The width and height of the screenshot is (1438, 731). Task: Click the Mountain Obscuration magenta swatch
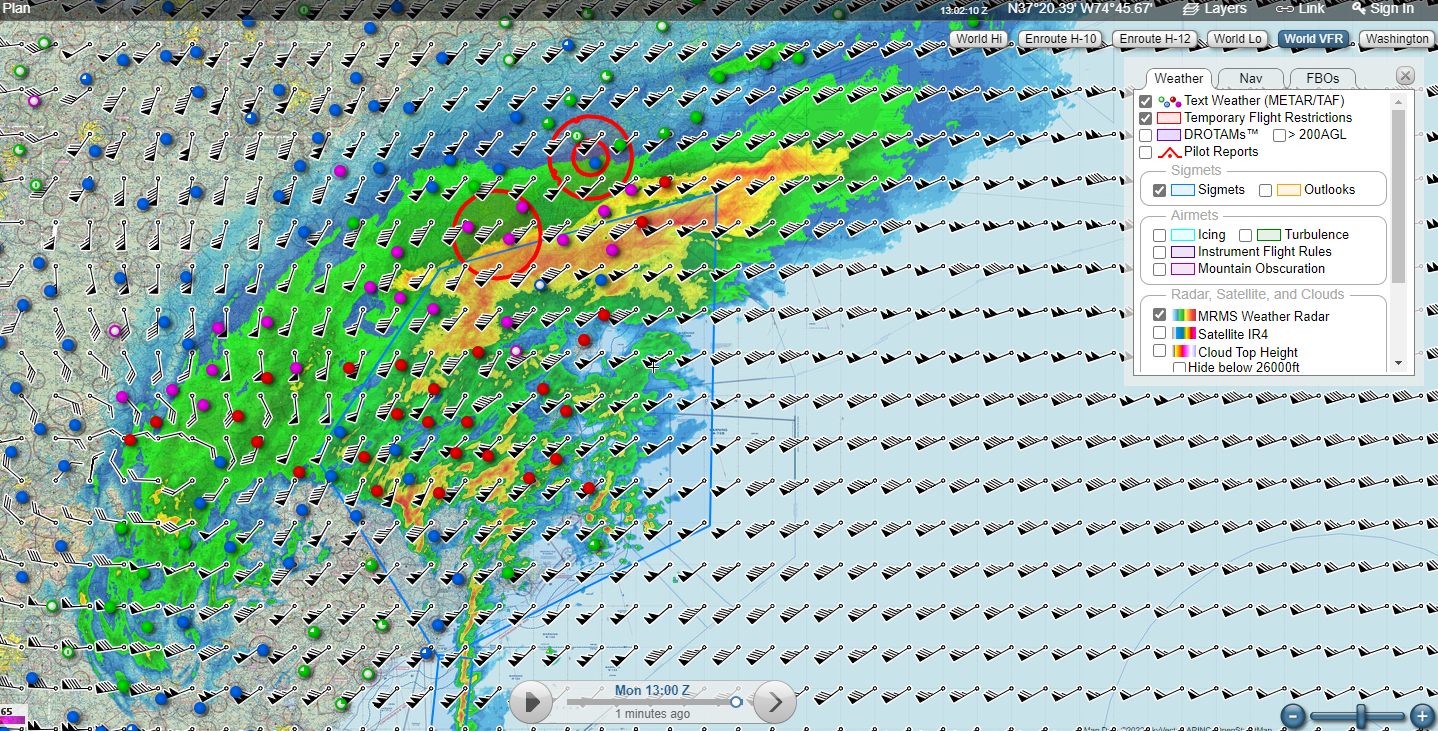(x=1183, y=269)
